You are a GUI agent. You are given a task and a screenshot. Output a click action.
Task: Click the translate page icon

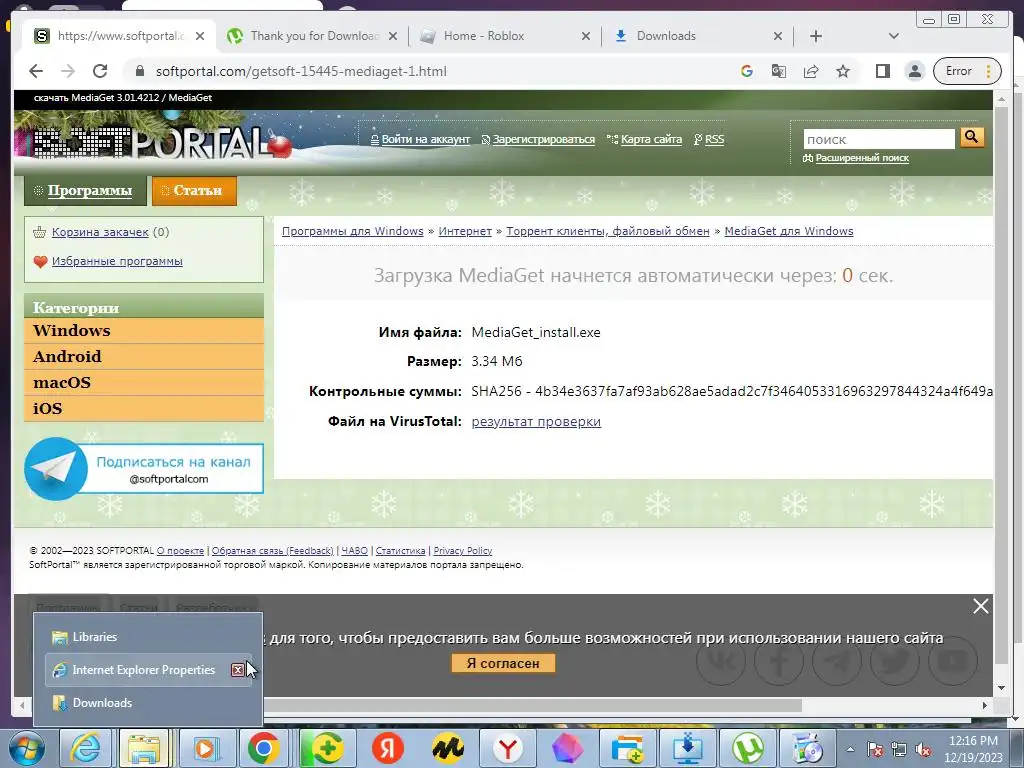pos(778,71)
